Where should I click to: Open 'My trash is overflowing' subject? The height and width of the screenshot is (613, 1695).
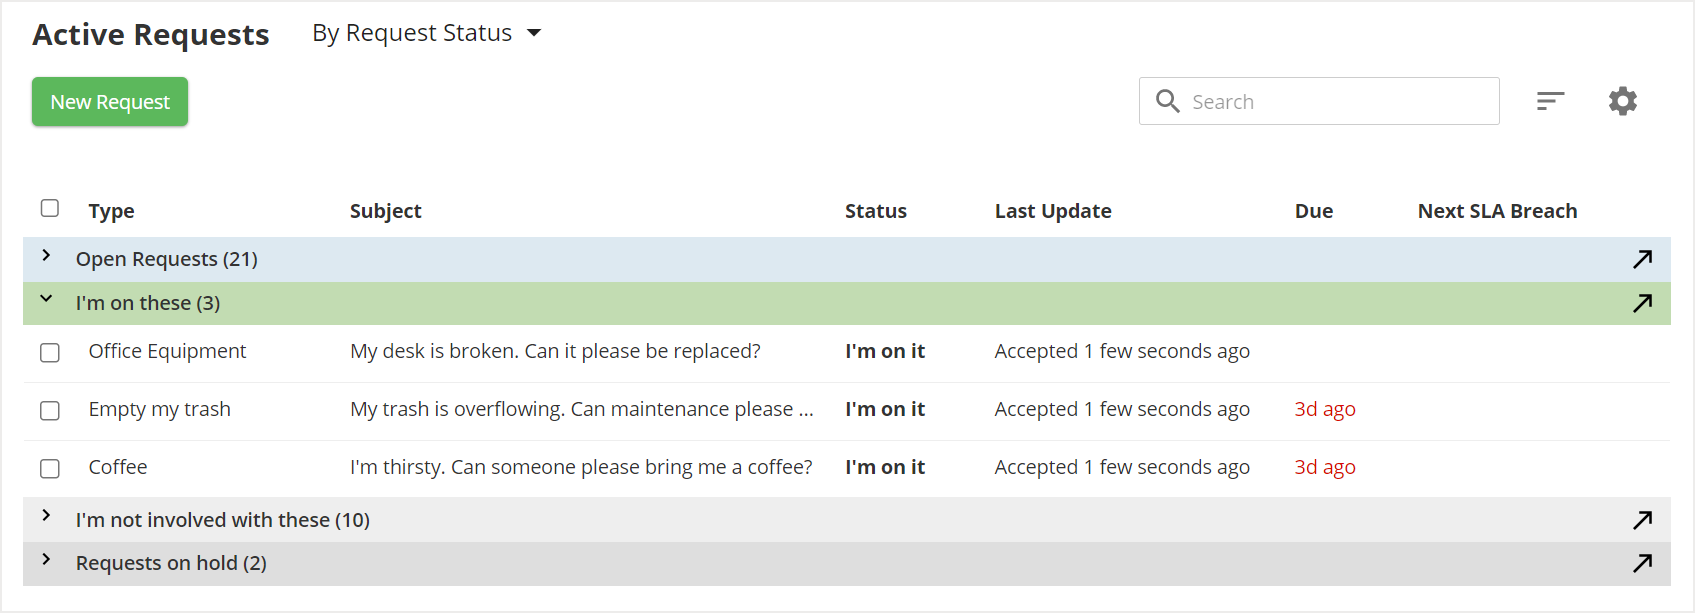coord(582,409)
